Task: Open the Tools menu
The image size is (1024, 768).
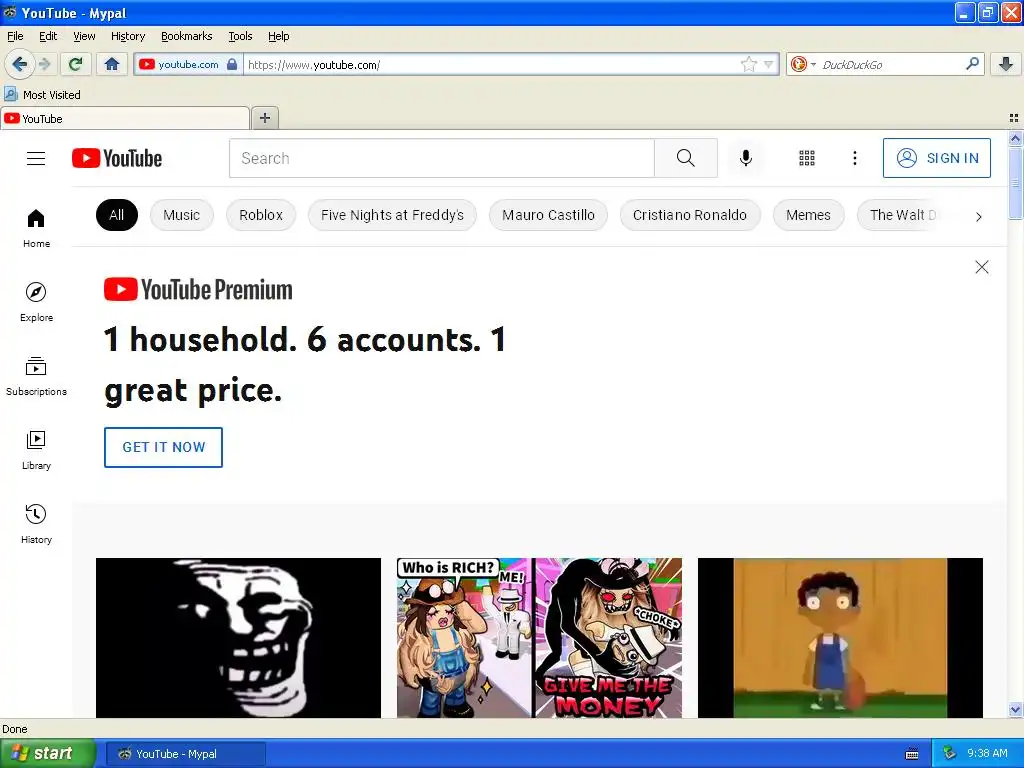Action: click(240, 36)
